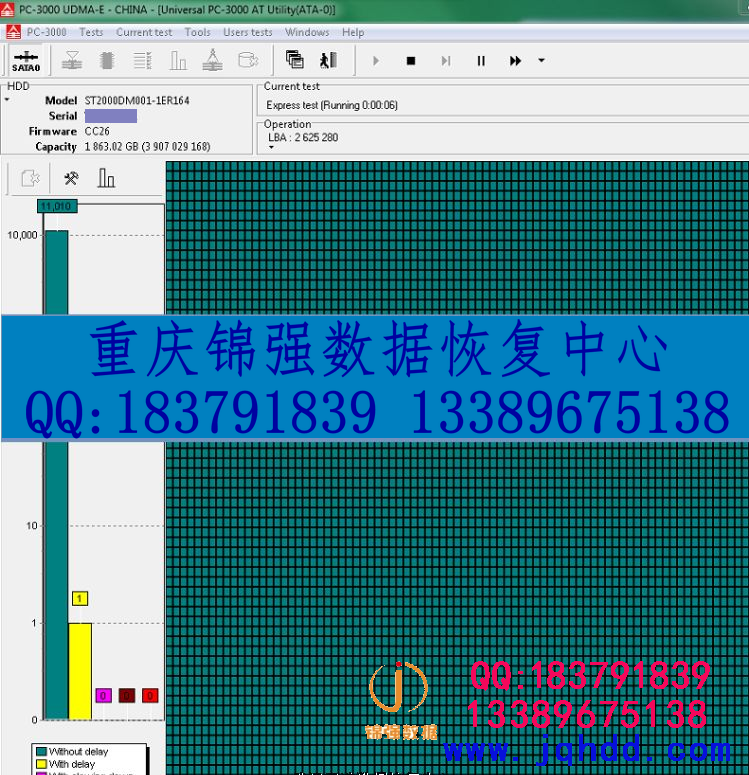The width and height of the screenshot is (749, 775).
Task: Click the Without delay legend entry
Action: click(x=72, y=752)
